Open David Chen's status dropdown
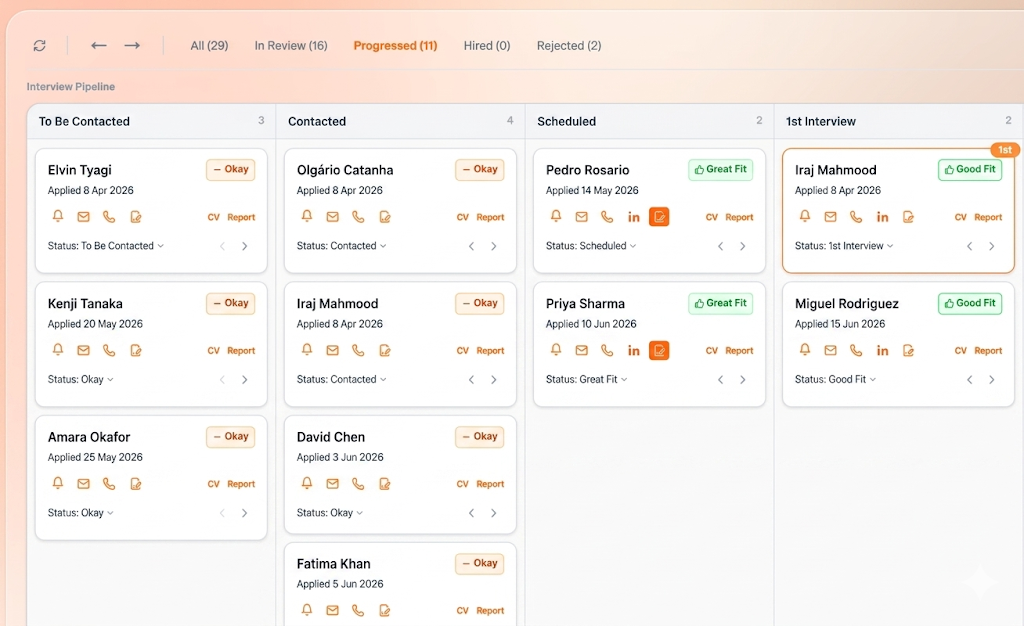The width and height of the screenshot is (1024, 626). 330,513
